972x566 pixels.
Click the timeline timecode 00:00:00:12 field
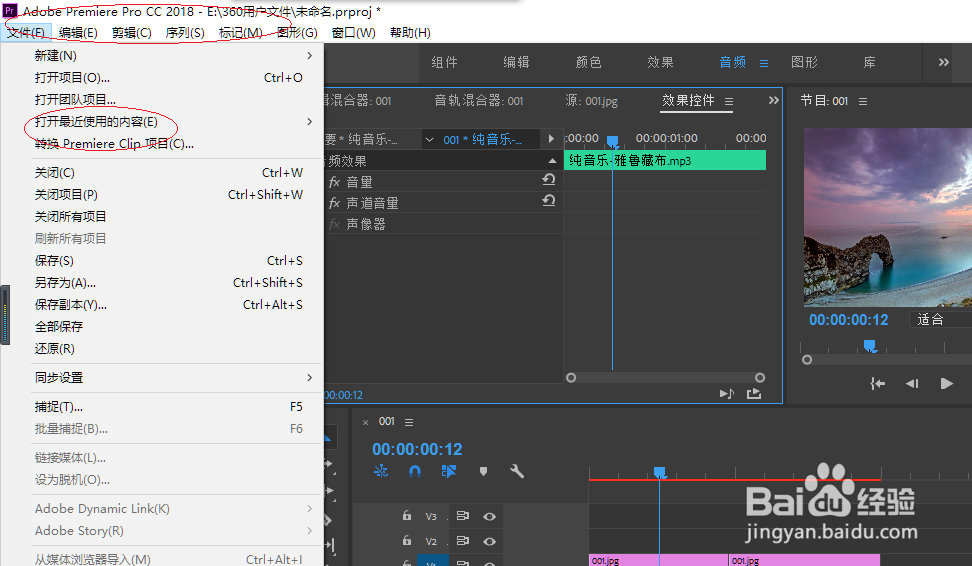point(417,449)
